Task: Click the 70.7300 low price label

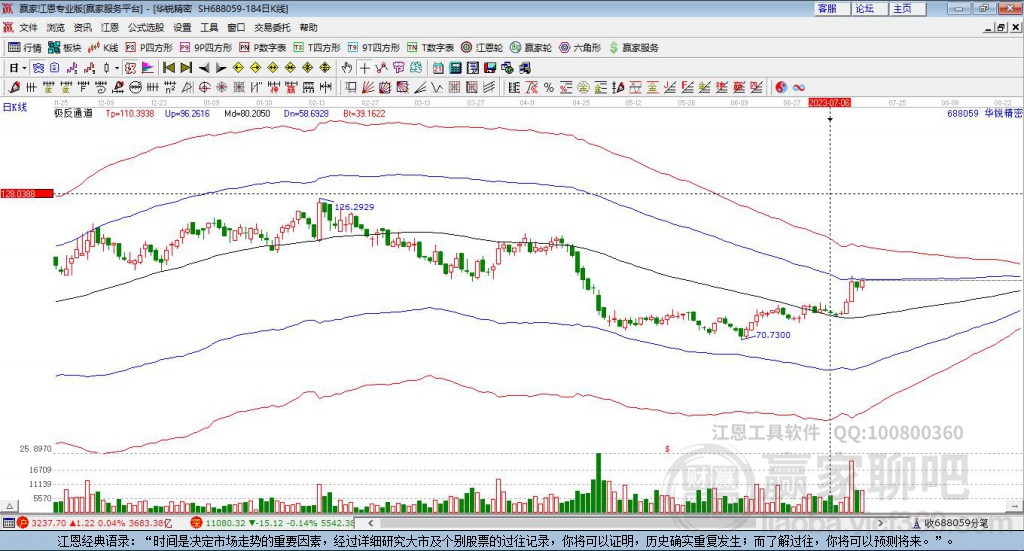Action: pyautogui.click(x=773, y=335)
